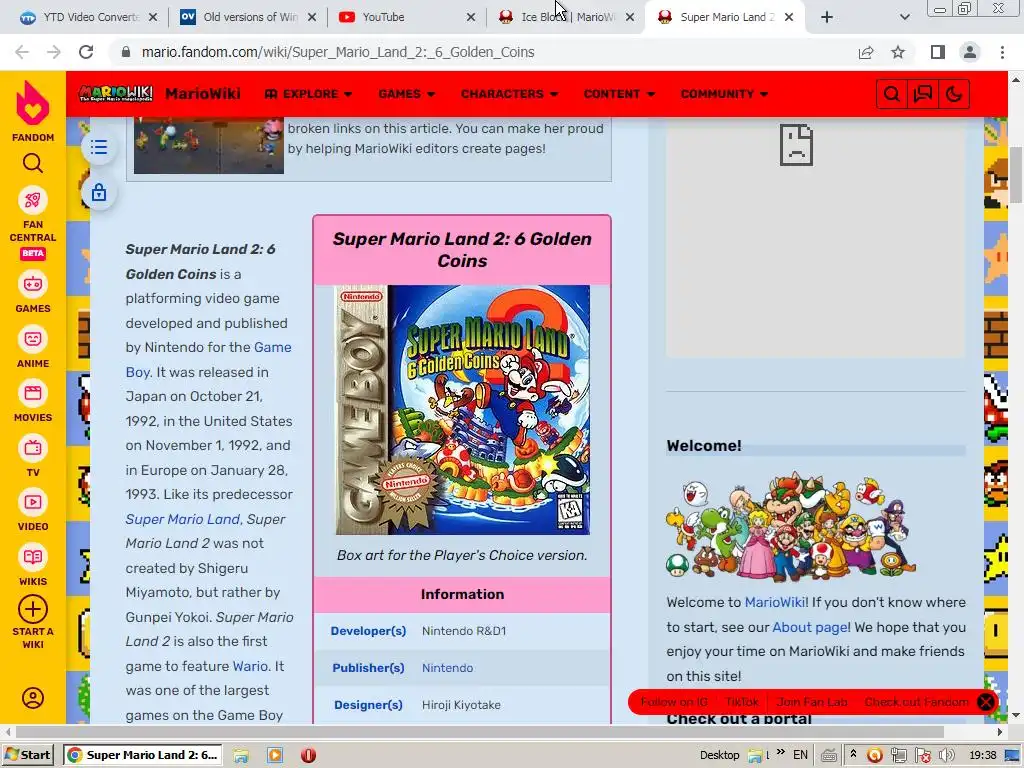Click the Welcome characters group image
The width and height of the screenshot is (1024, 768).
coord(791,526)
